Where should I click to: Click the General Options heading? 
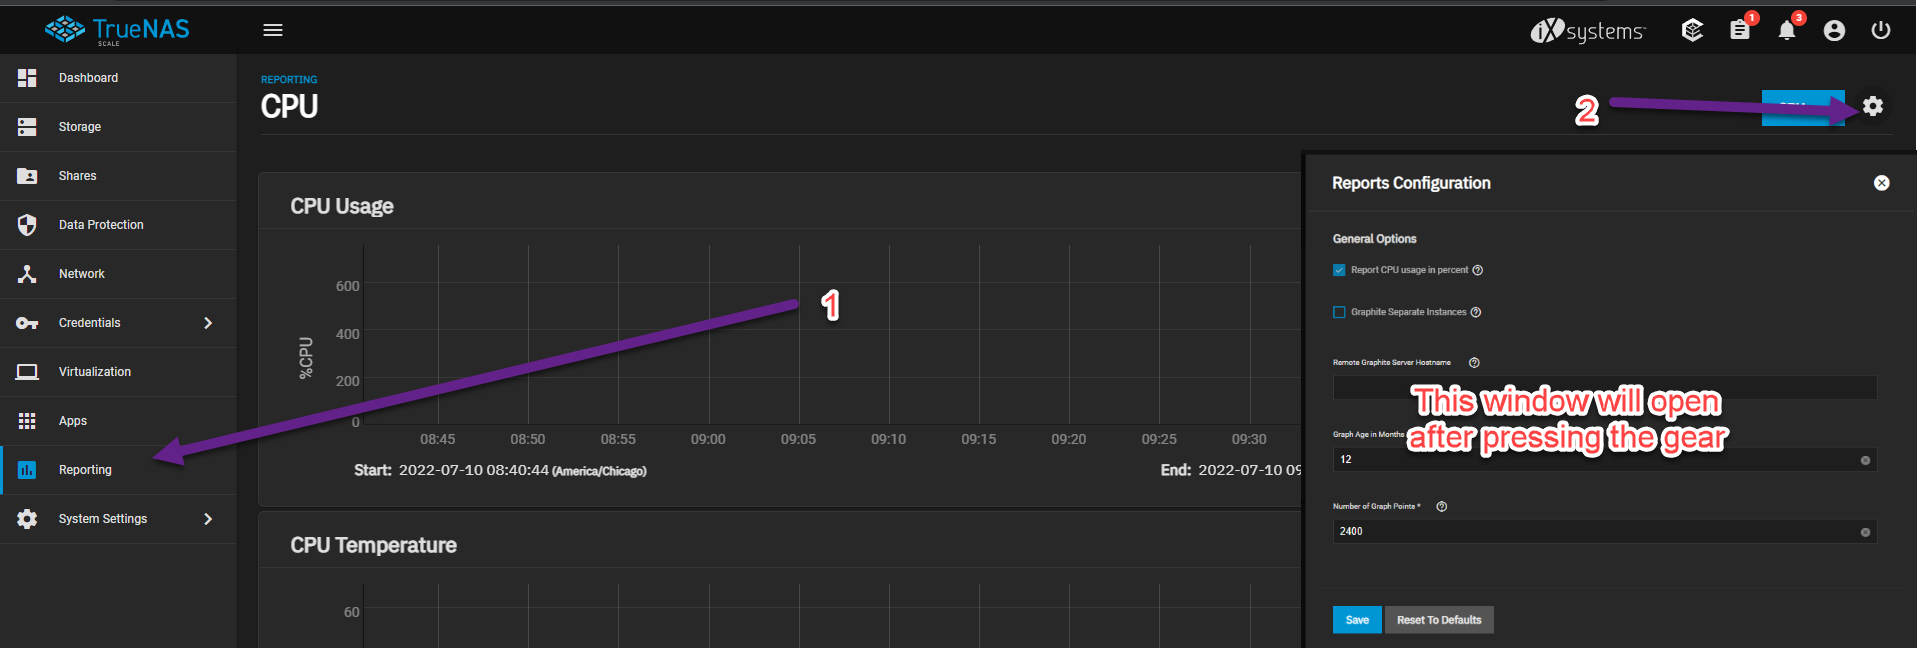1374,239
